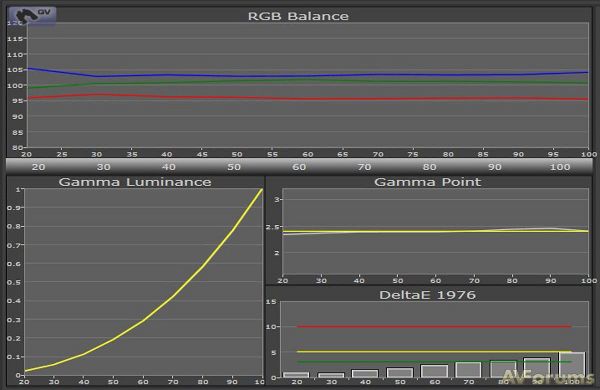This screenshot has width=600, height=390.
Task: Select the 50 stimulus level button
Action: (x=234, y=167)
